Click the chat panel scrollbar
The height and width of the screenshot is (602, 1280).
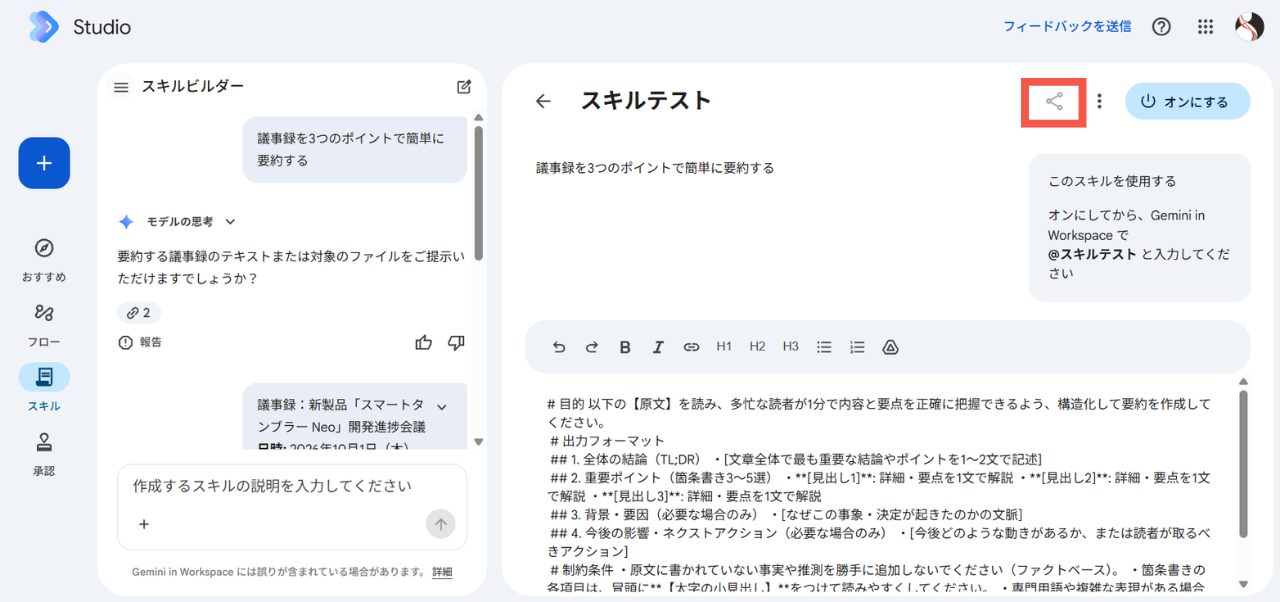click(x=478, y=192)
